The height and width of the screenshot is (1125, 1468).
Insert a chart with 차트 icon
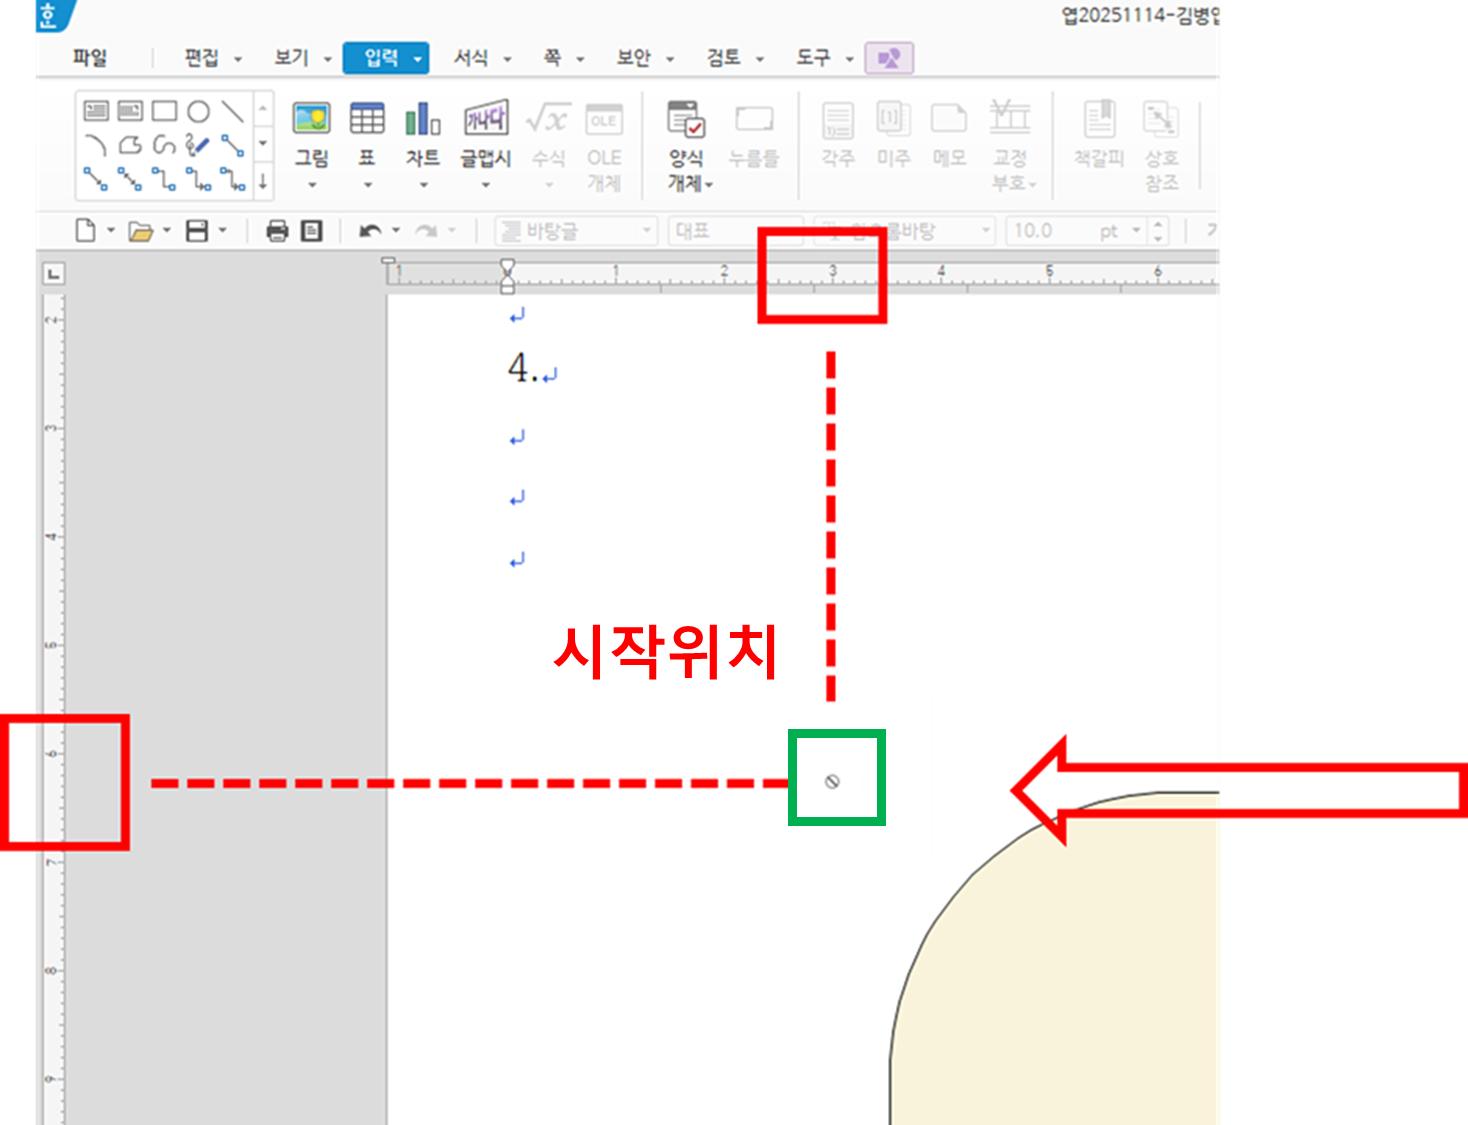coord(423,119)
